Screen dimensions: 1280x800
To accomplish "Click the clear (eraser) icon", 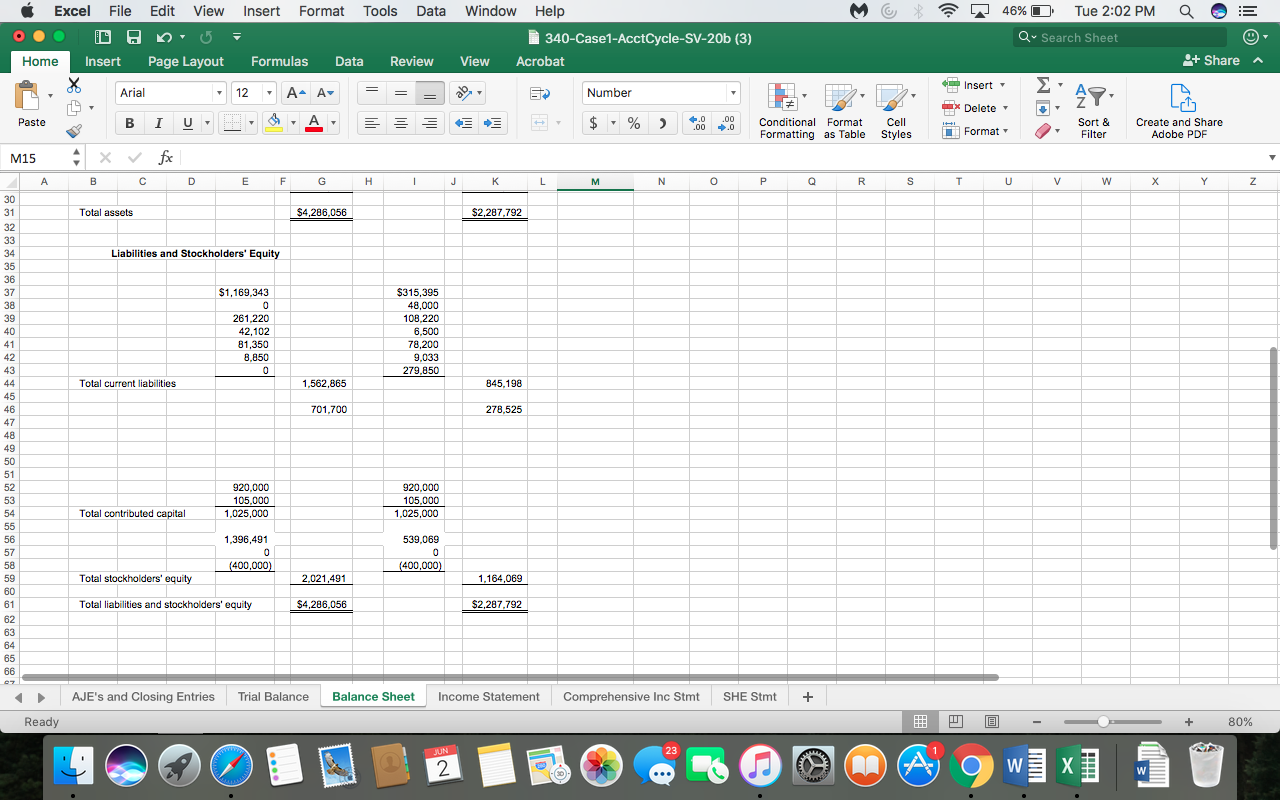I will click(x=1045, y=130).
